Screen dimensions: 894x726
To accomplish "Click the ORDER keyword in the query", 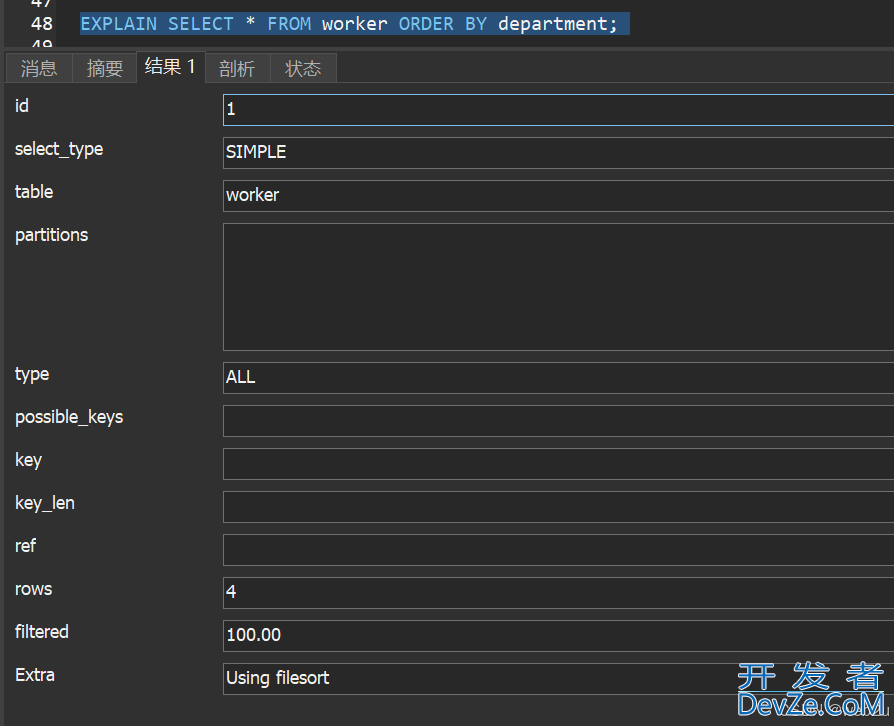I will point(426,24).
